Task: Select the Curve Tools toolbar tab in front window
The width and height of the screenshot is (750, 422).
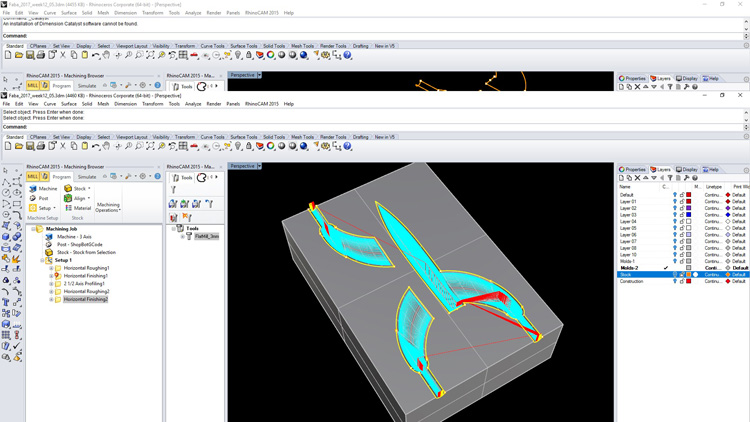Action: (x=212, y=137)
